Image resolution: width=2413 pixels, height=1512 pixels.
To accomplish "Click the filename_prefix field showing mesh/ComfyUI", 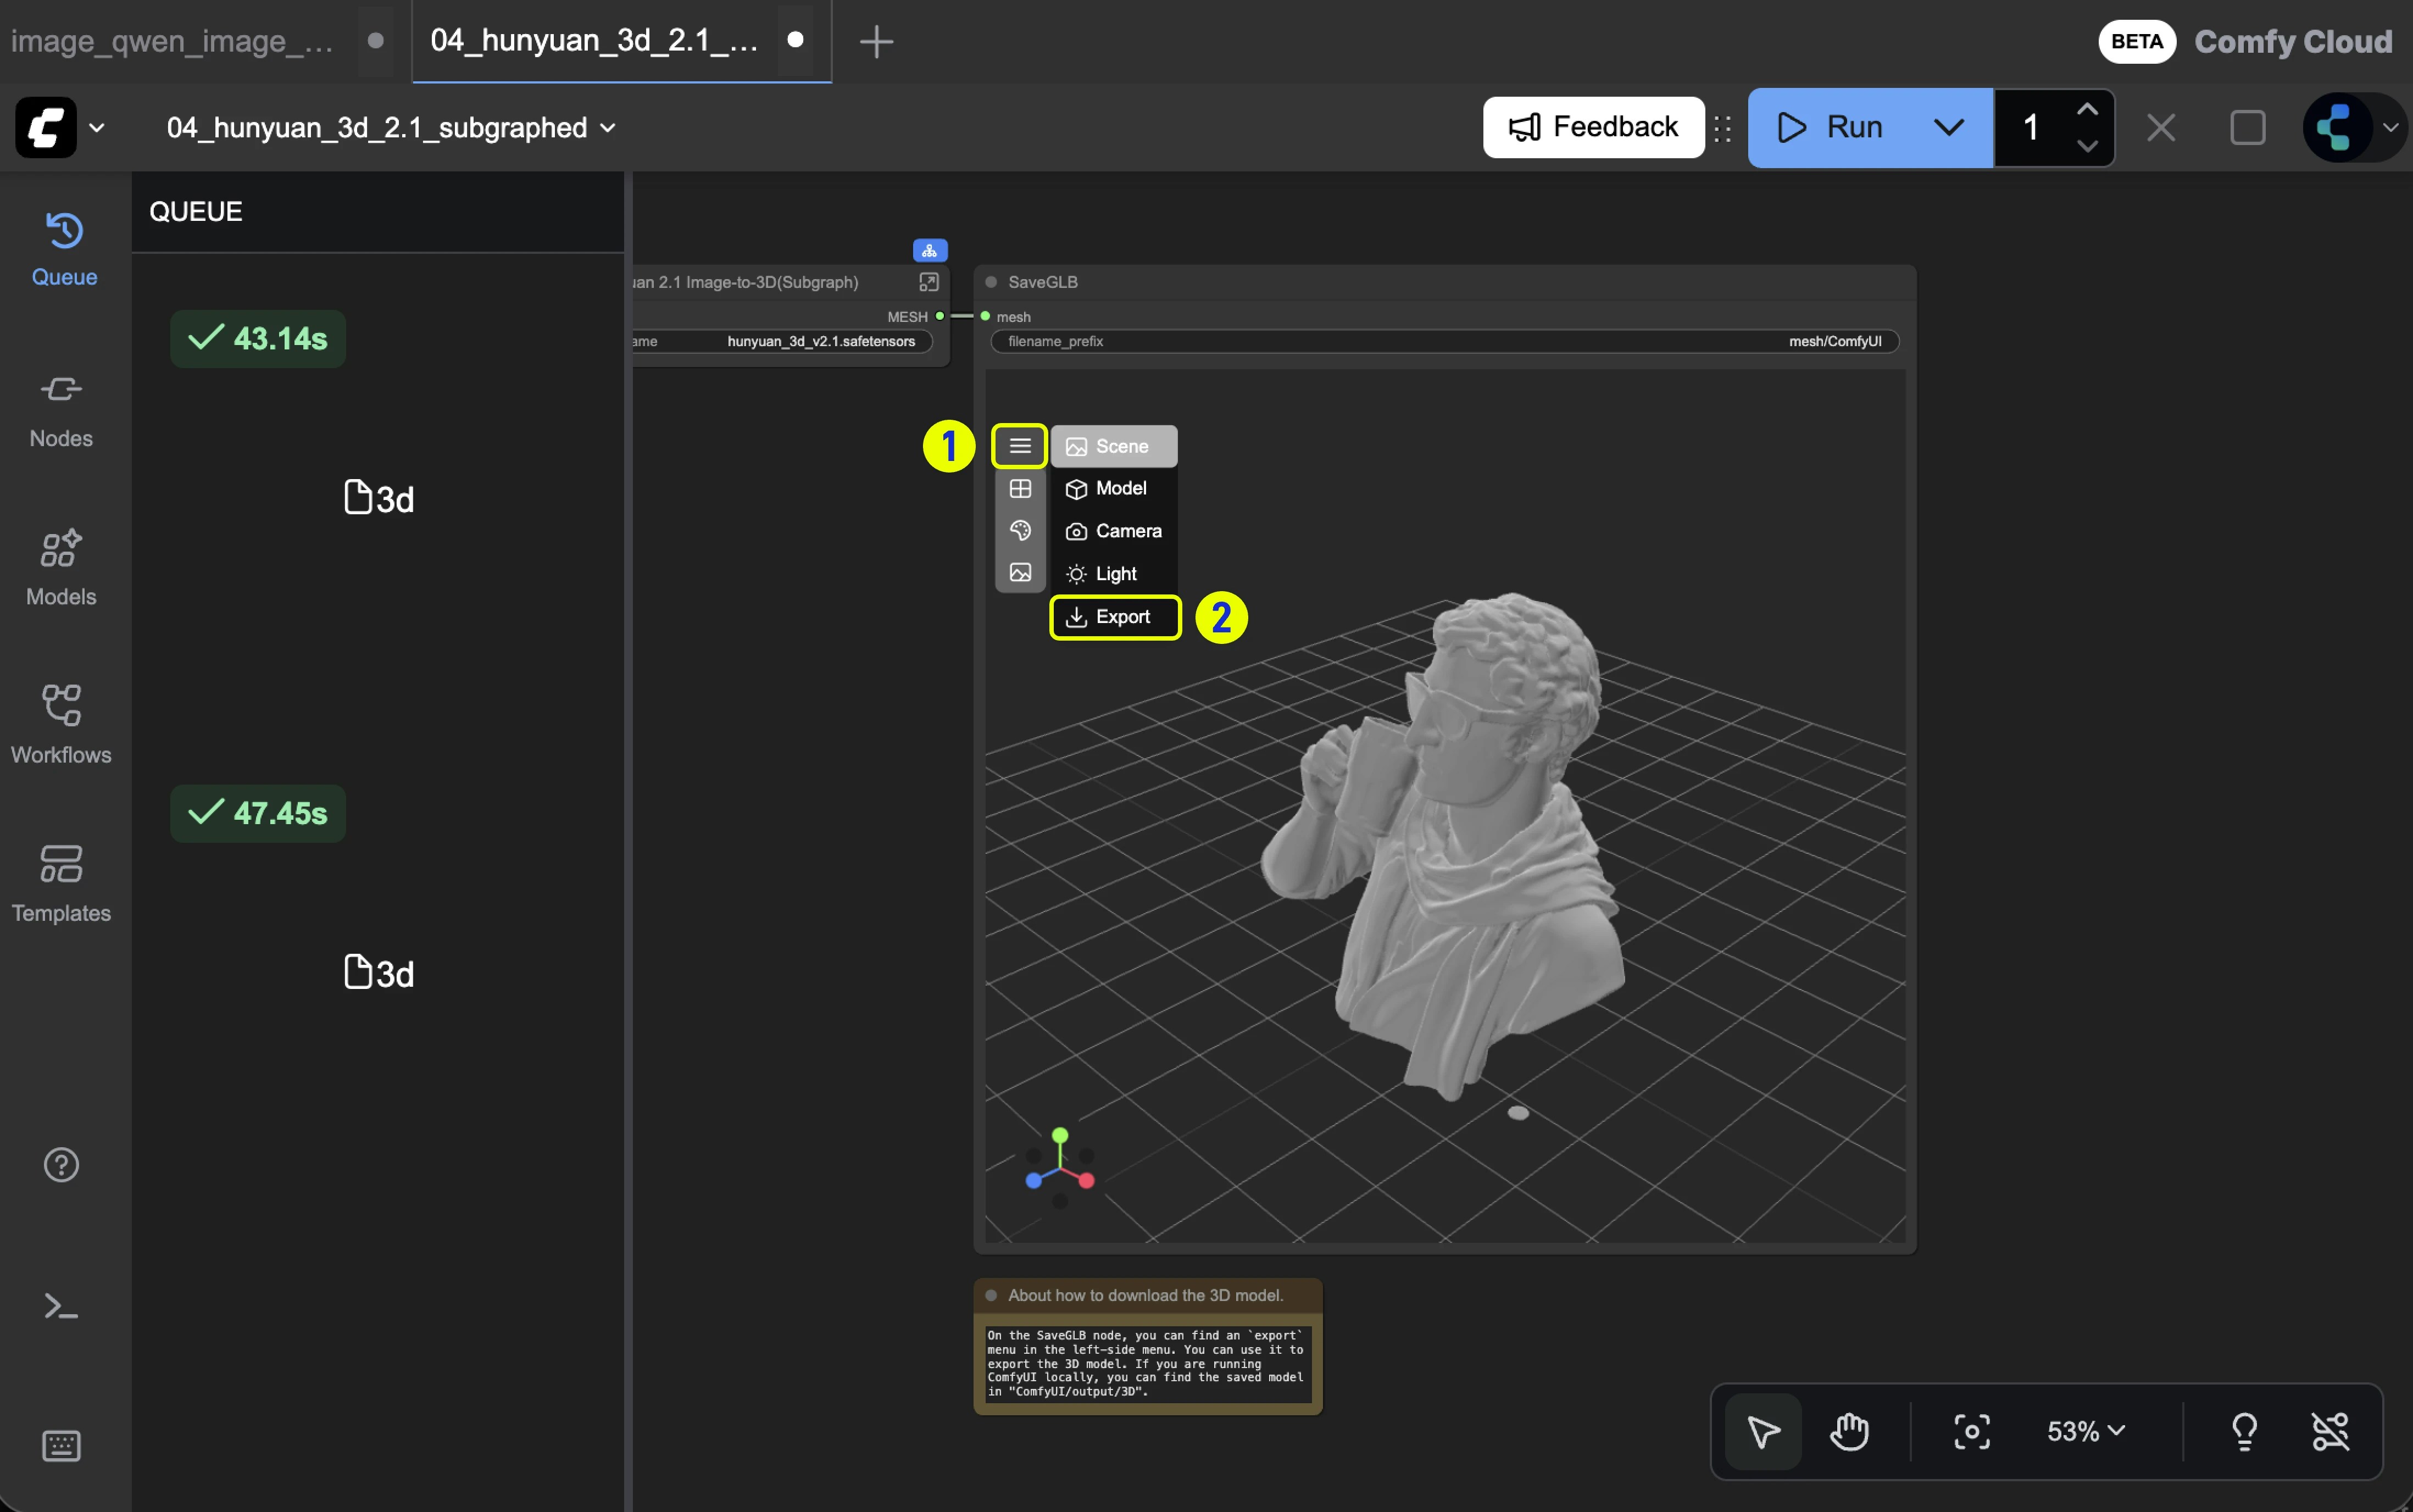I will (x=1838, y=341).
